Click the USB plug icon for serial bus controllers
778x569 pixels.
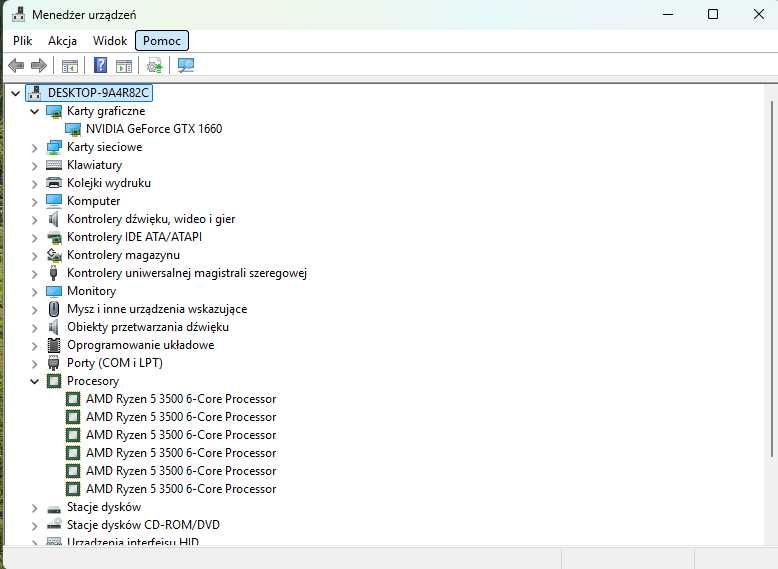[x=54, y=273]
